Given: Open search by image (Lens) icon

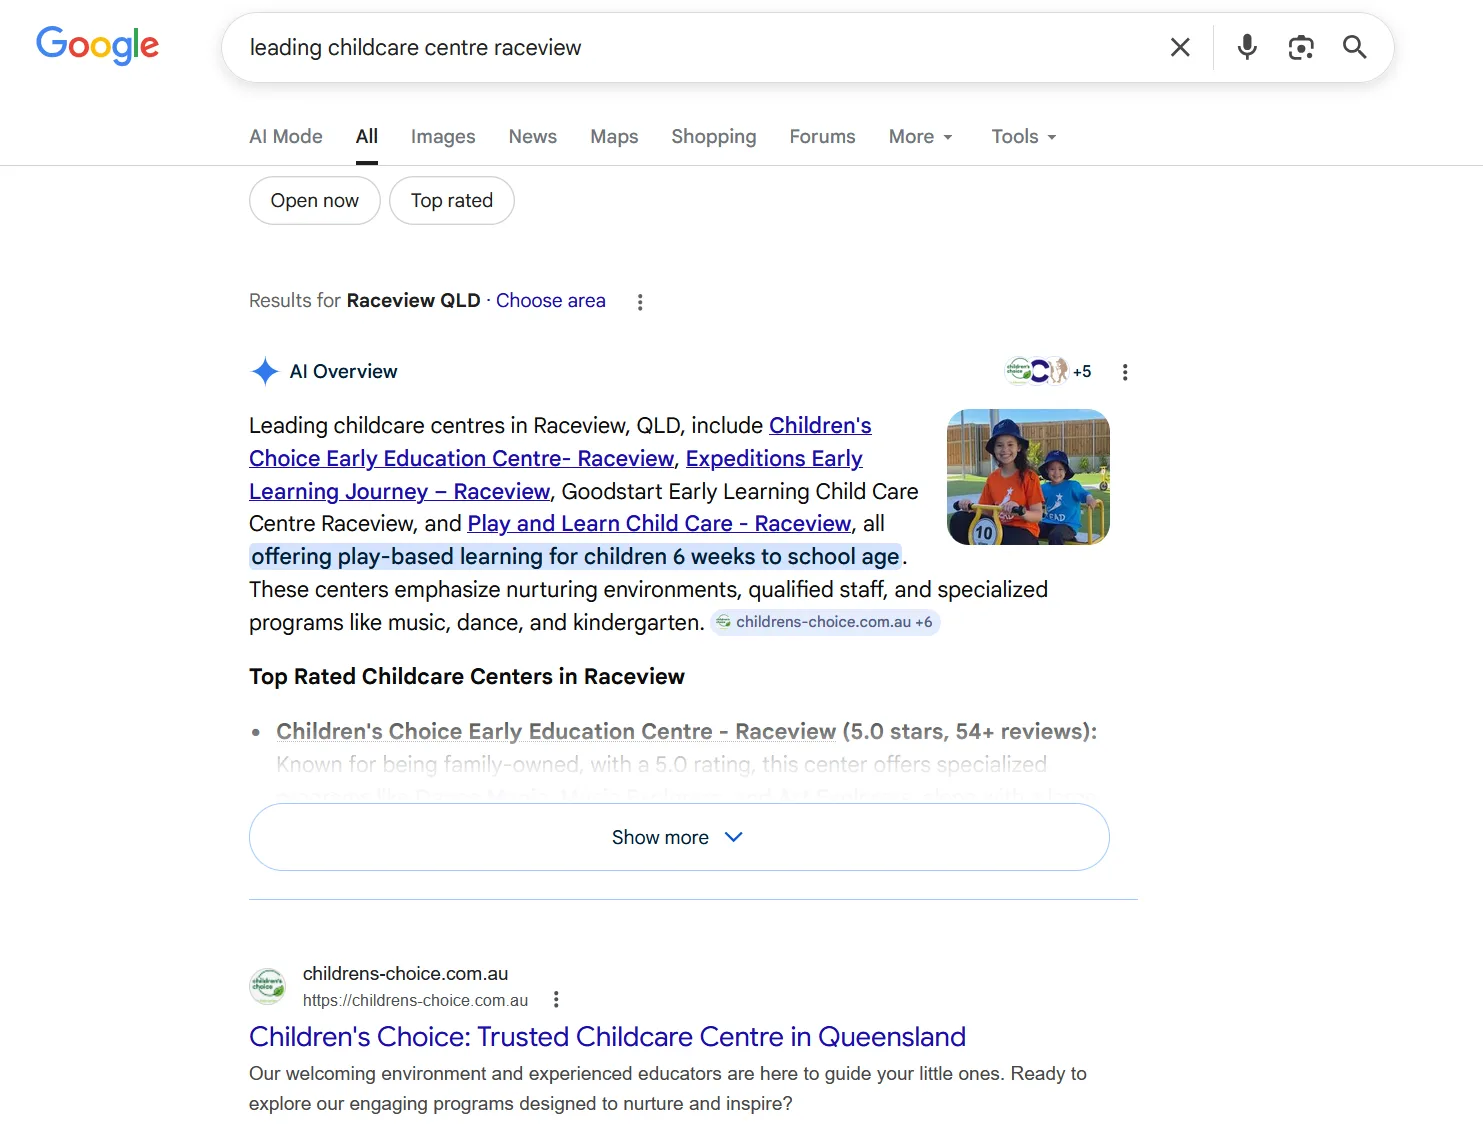Looking at the screenshot, I should tap(1301, 47).
